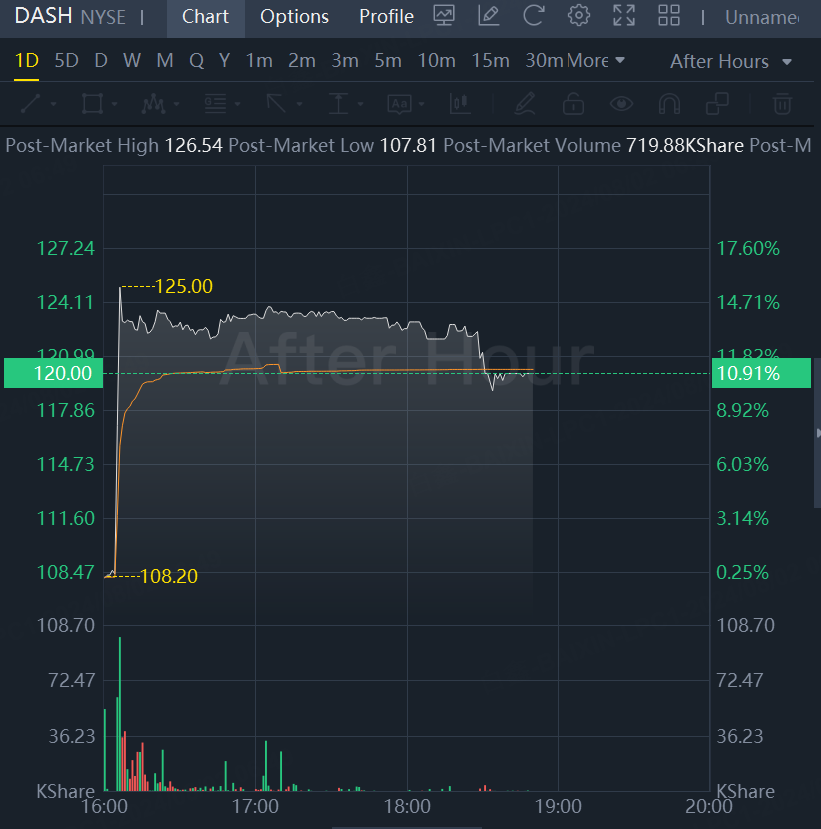Click the 108.20 low price marker
This screenshot has width=821, height=829.
[169, 576]
